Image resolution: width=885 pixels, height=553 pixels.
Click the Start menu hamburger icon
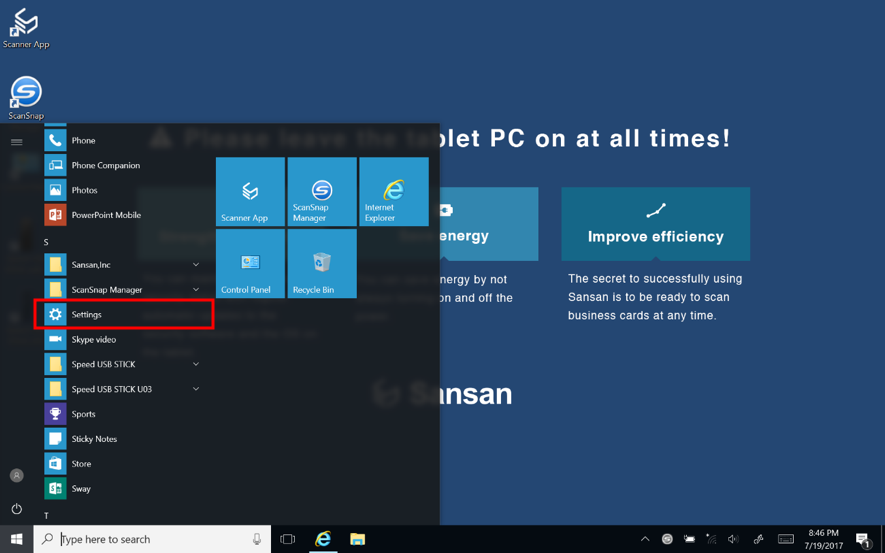(x=17, y=142)
